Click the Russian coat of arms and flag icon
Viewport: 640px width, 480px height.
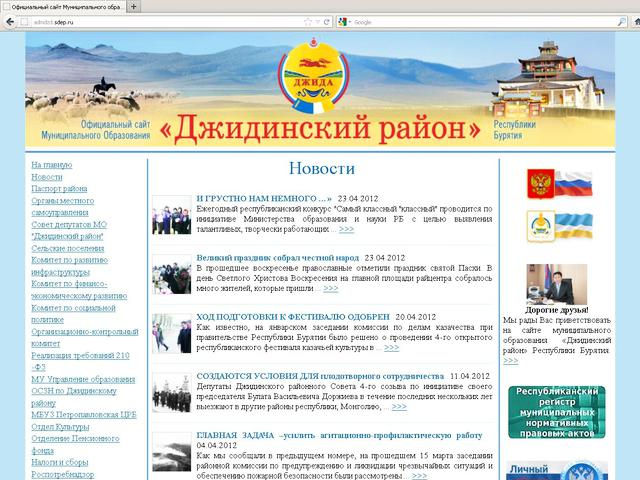(559, 184)
